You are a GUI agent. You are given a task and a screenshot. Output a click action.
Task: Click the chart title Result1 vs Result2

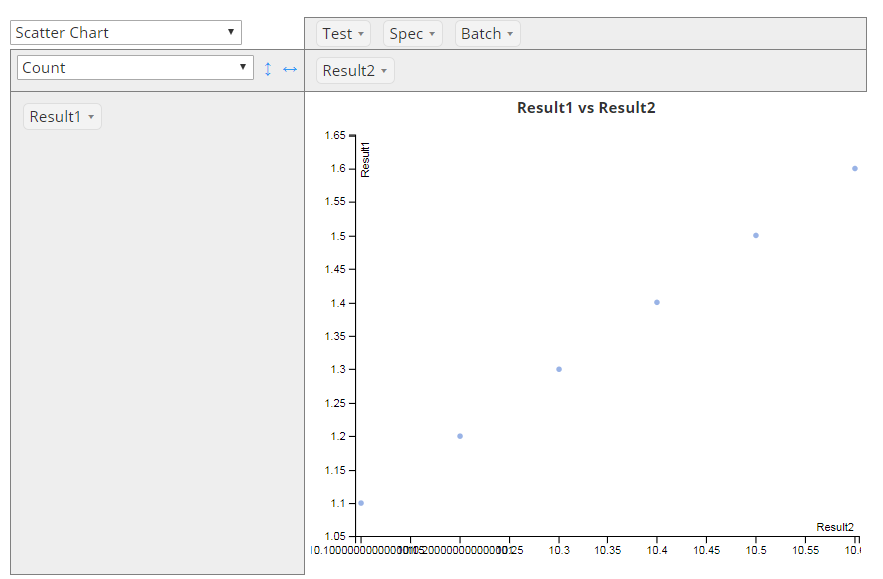pyautogui.click(x=586, y=108)
